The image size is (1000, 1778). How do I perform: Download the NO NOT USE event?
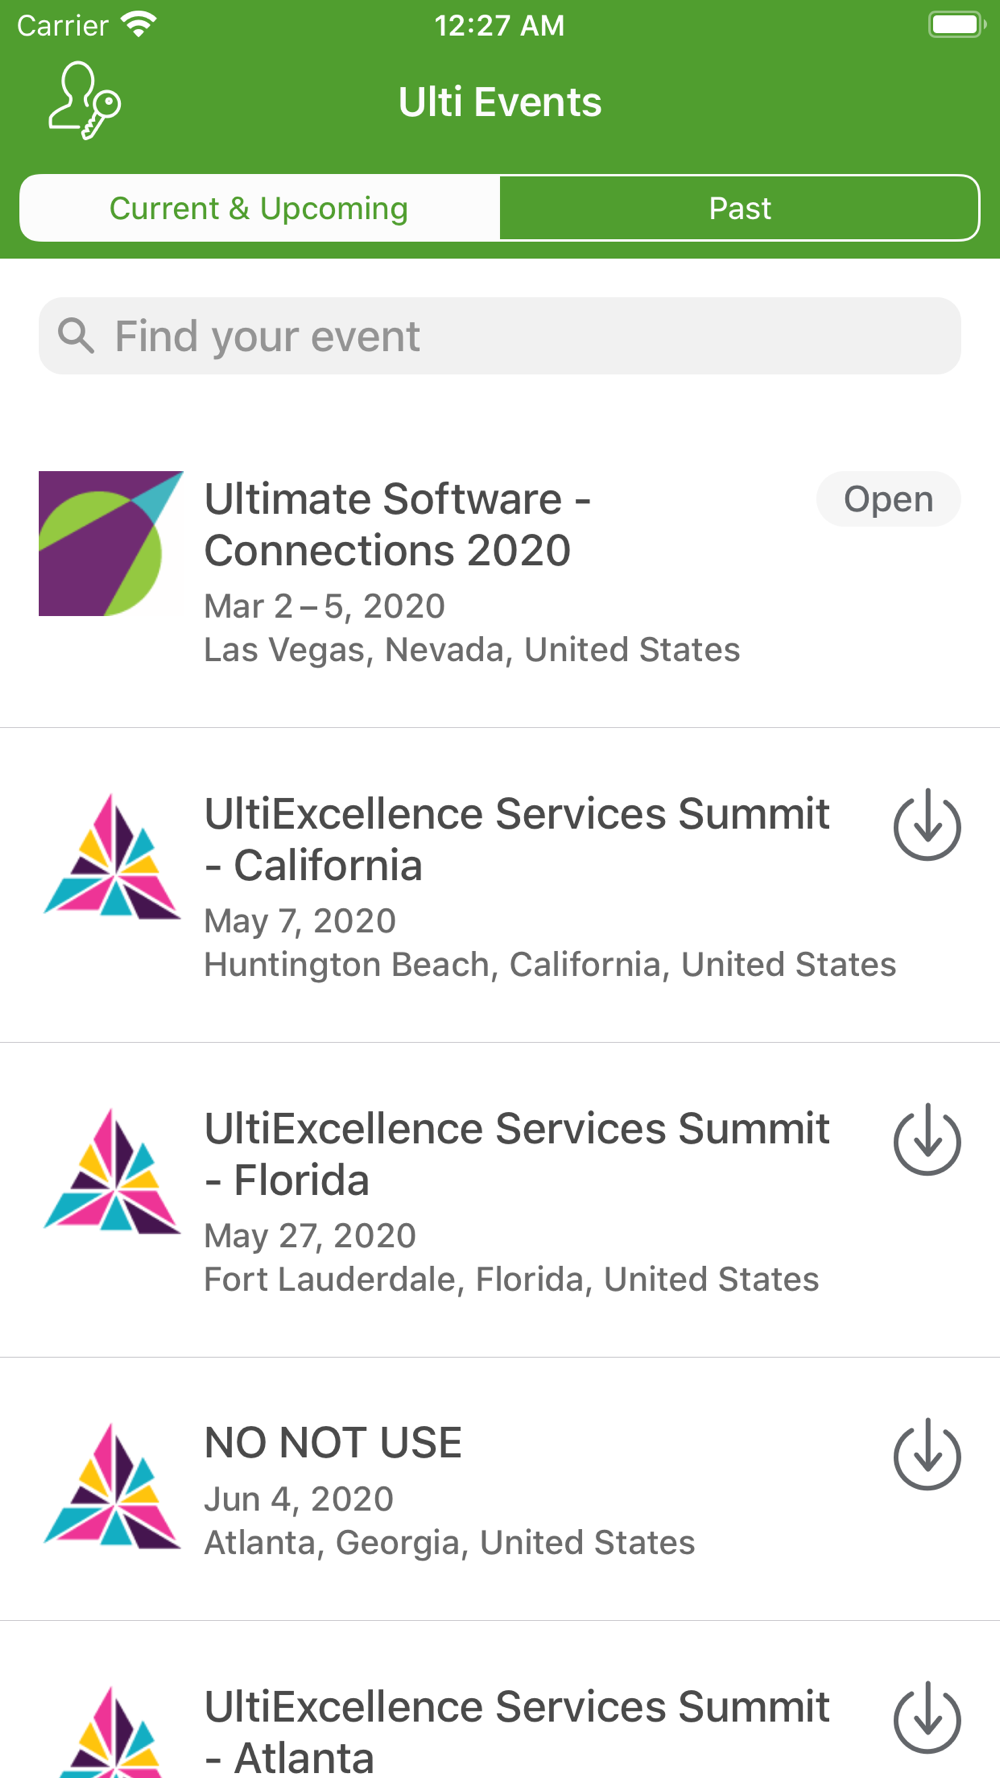pyautogui.click(x=927, y=1455)
